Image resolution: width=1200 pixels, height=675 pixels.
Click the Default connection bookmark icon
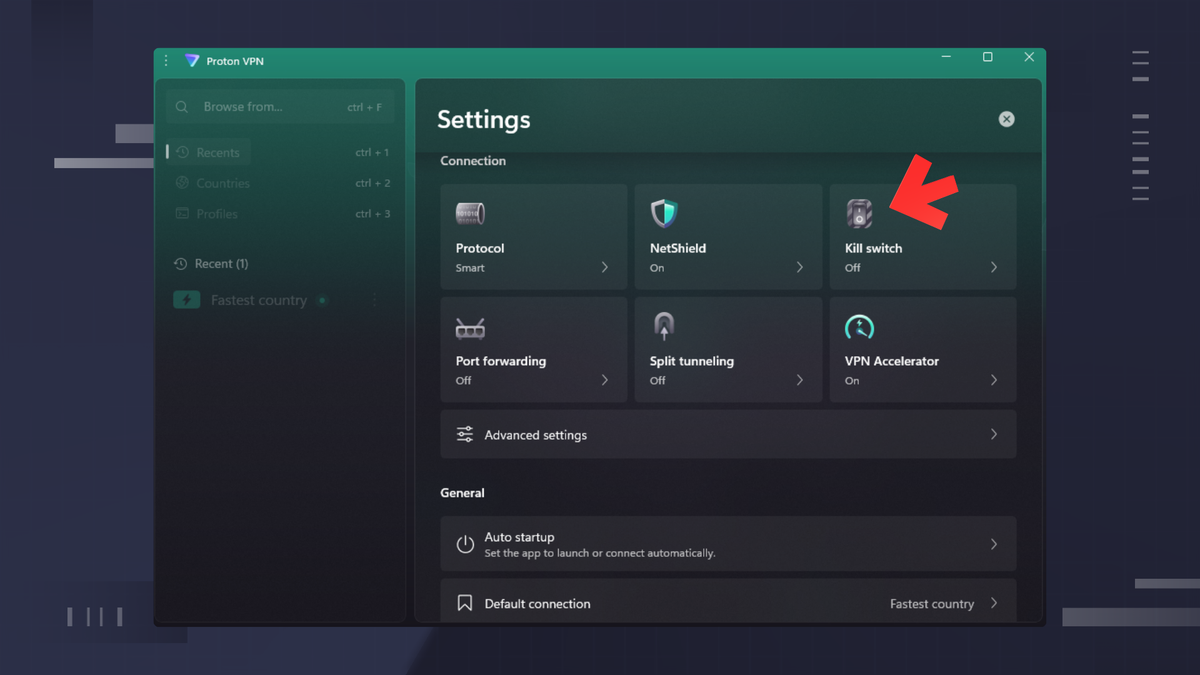pyautogui.click(x=465, y=603)
